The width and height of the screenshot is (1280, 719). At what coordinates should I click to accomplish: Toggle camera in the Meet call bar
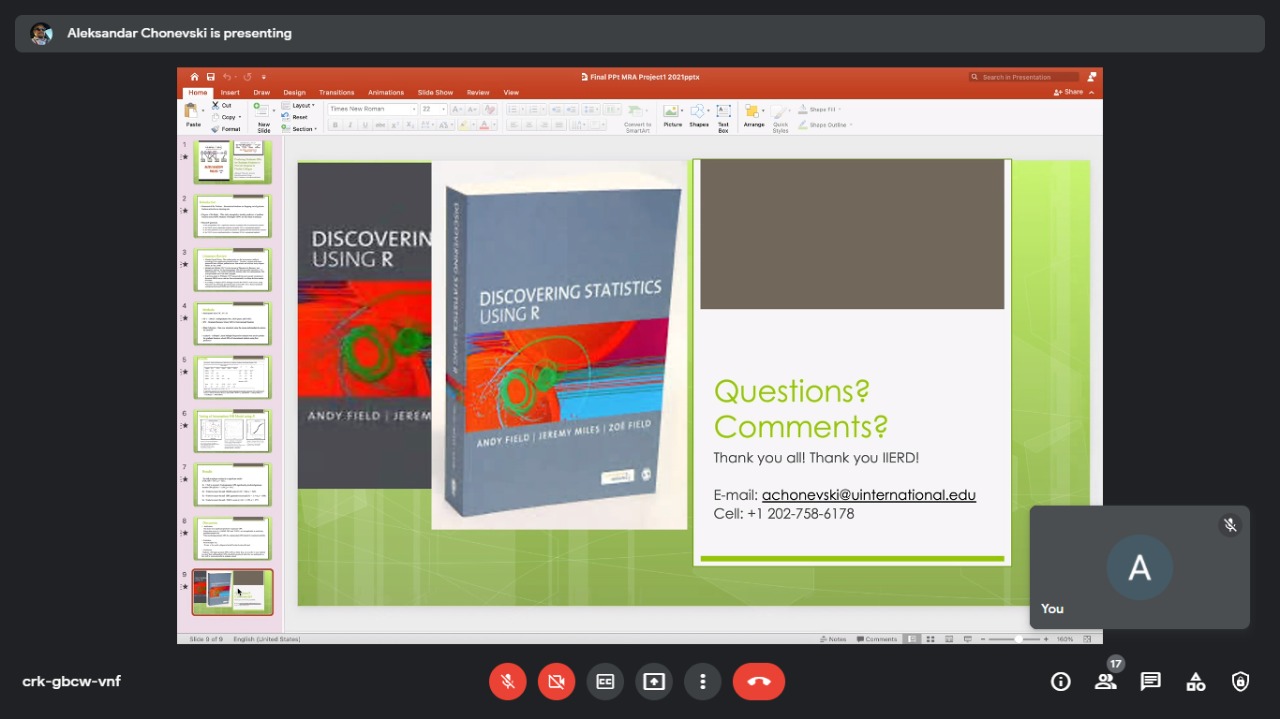pos(556,681)
